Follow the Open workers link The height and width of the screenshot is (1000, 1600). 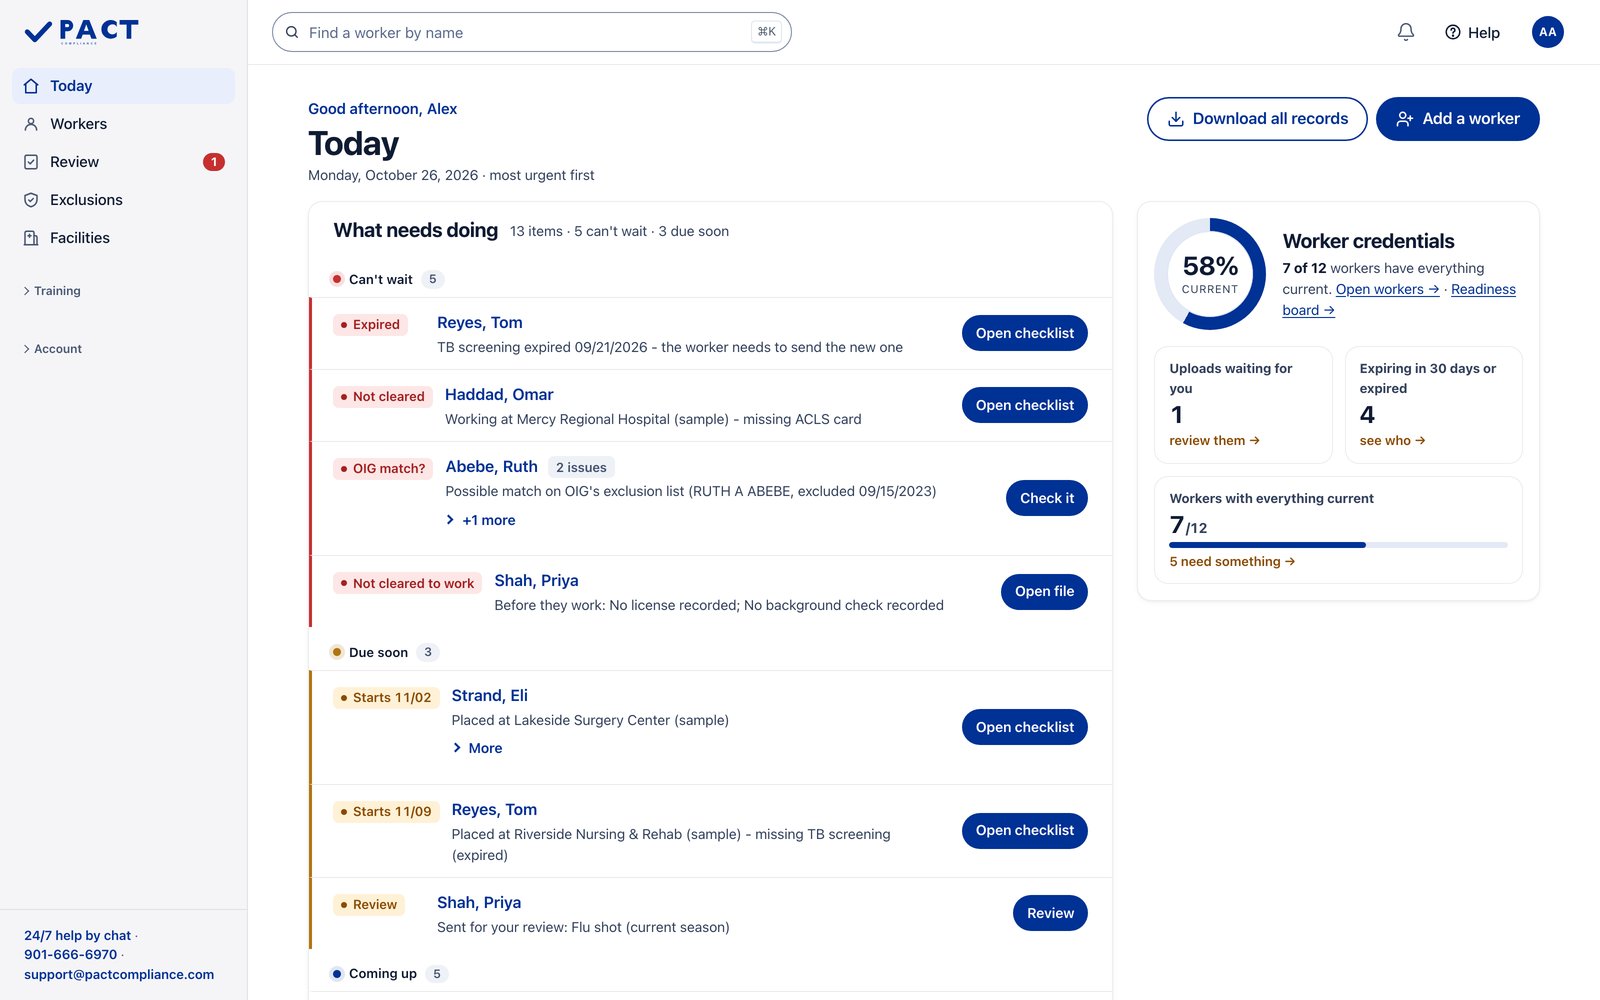(1387, 289)
